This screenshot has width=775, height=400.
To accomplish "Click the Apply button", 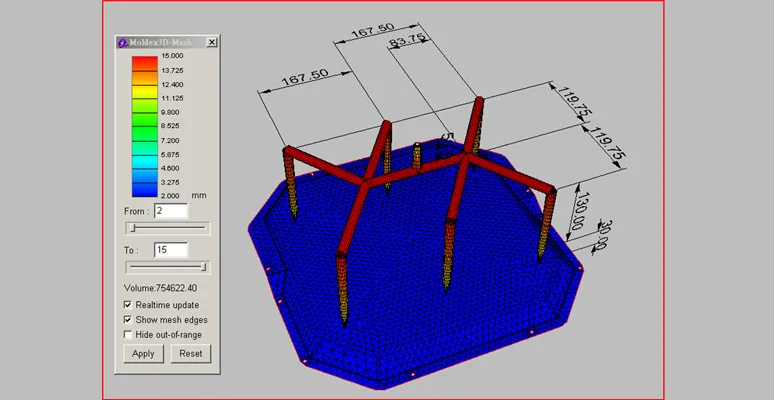I will (143, 354).
